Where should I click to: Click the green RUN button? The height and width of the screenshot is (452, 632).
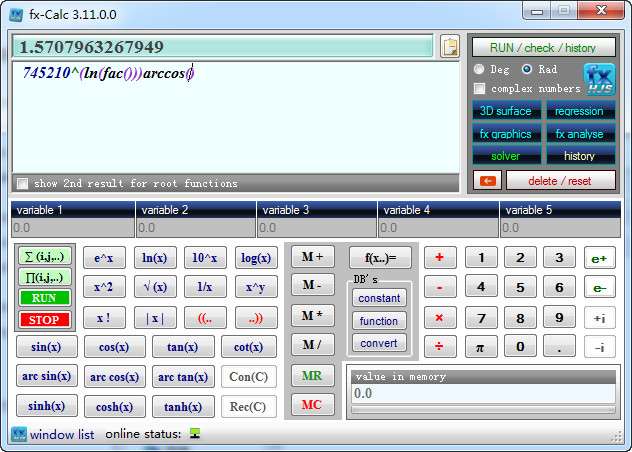44,298
